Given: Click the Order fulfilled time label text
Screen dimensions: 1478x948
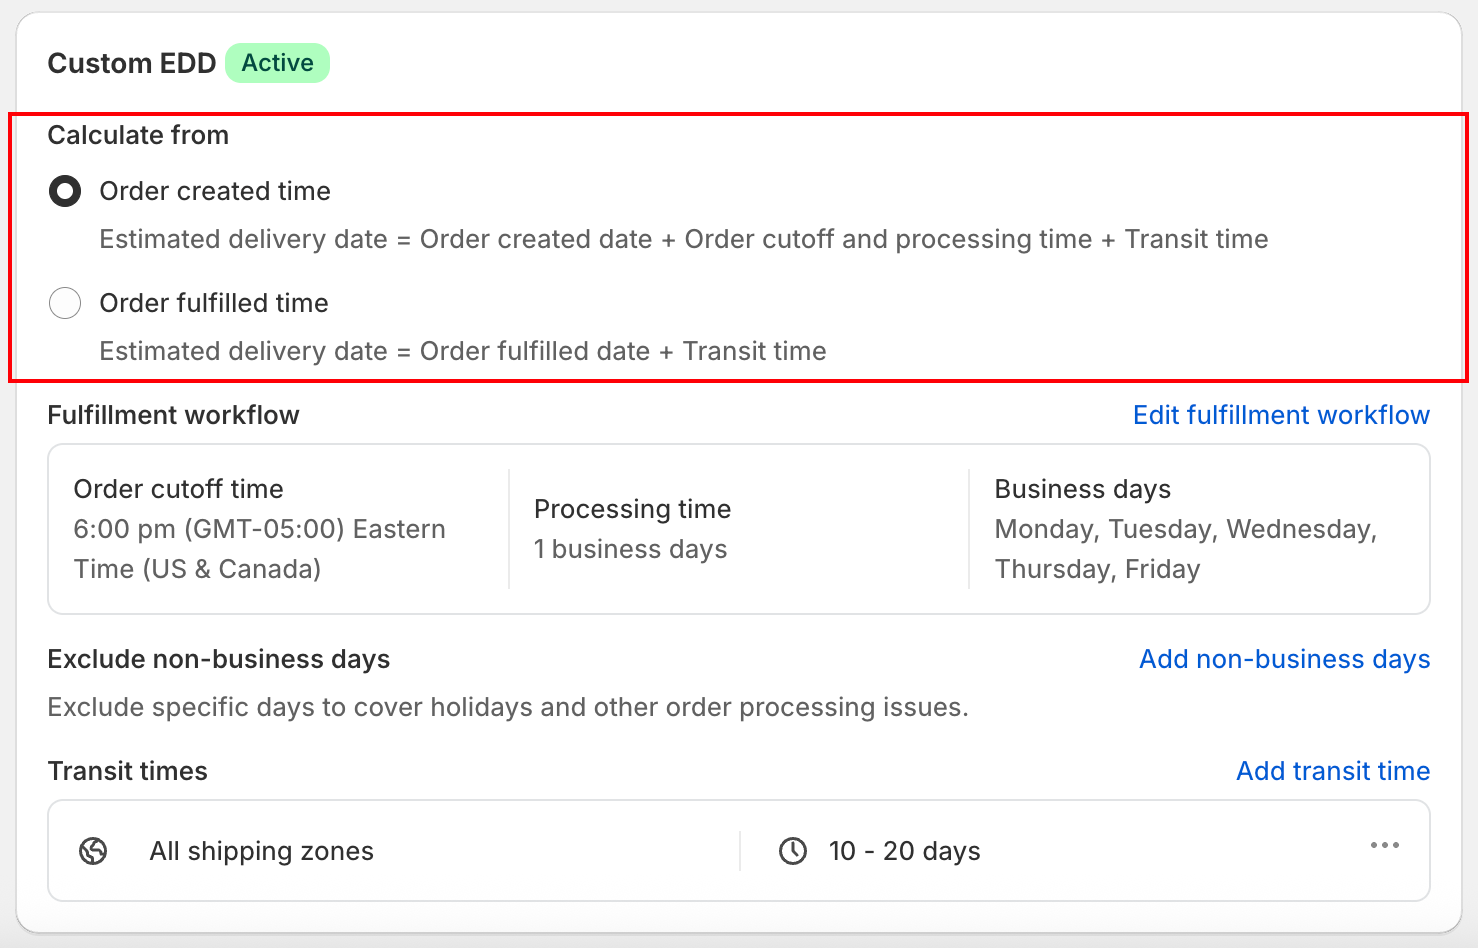Looking at the screenshot, I should click(214, 303).
